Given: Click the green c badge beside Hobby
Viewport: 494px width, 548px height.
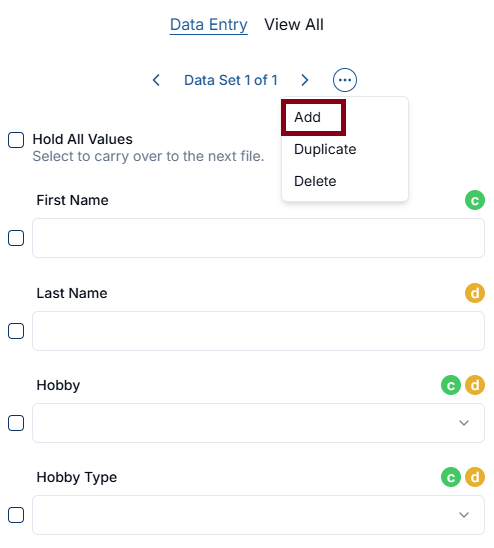Looking at the screenshot, I should [x=451, y=385].
